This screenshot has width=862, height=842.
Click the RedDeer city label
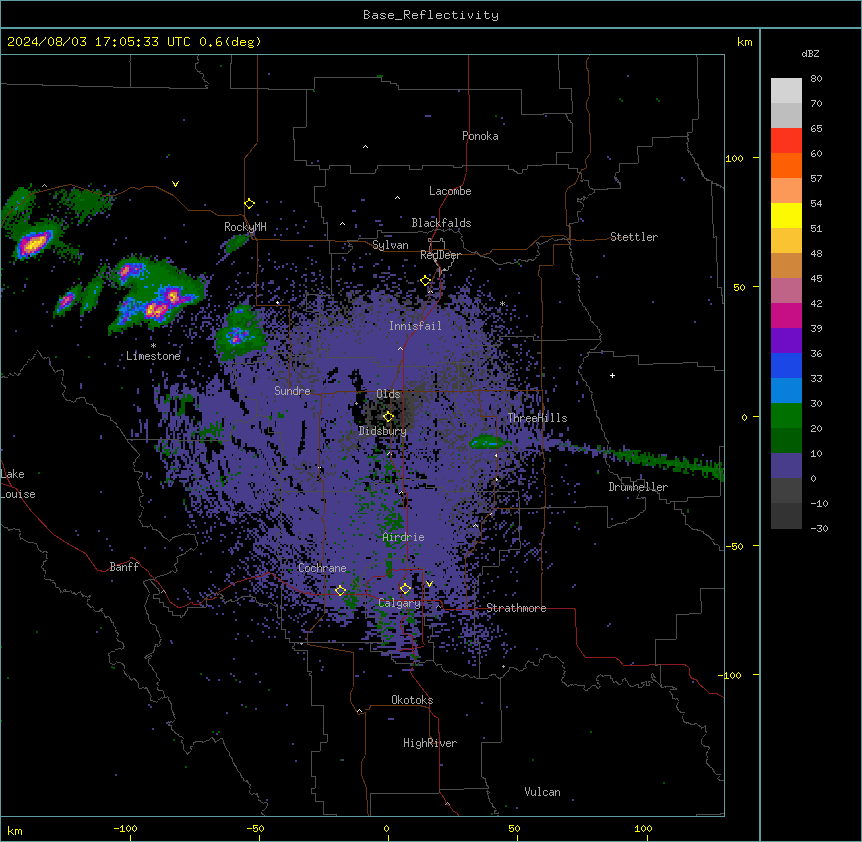click(440, 255)
